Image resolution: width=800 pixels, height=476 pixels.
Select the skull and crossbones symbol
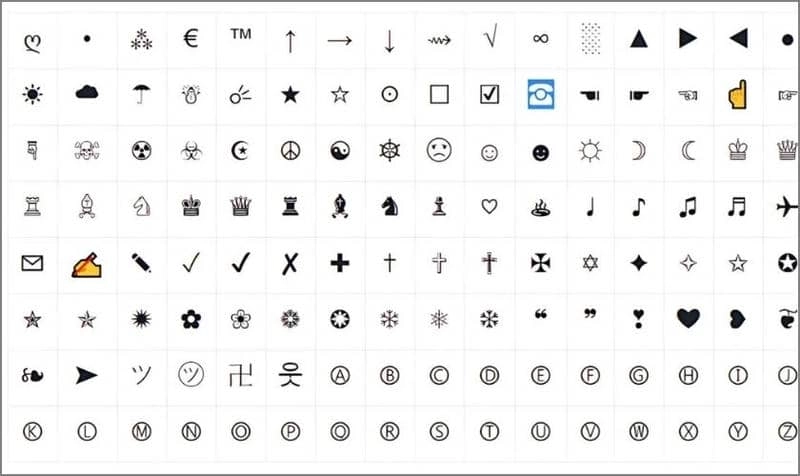(87, 151)
